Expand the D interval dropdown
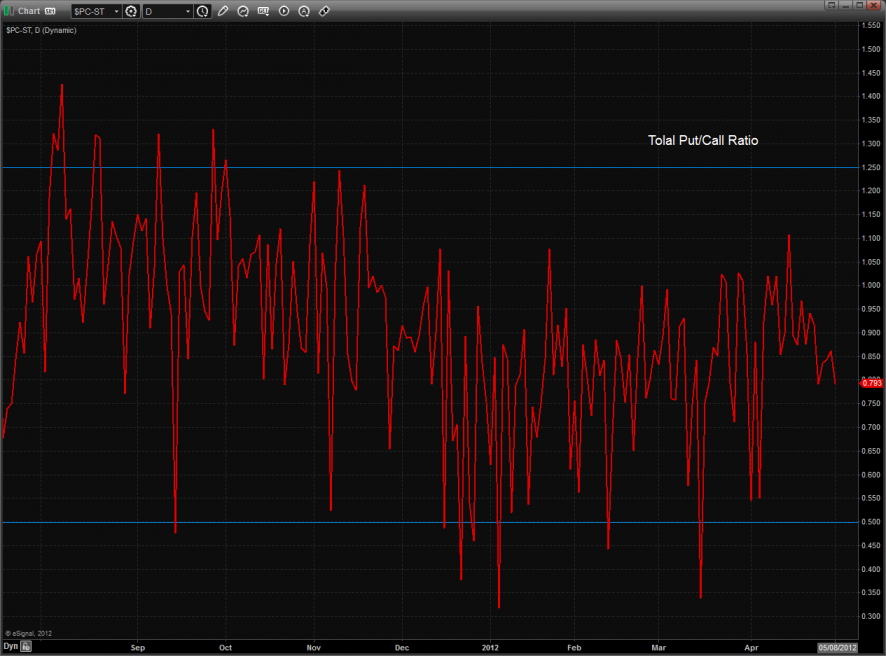 pyautogui.click(x=188, y=11)
